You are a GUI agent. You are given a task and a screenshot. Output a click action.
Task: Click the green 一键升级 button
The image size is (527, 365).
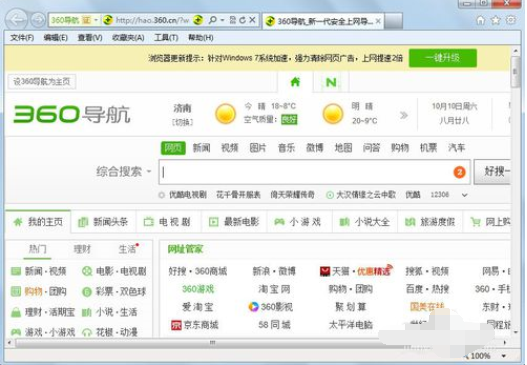coord(443,58)
